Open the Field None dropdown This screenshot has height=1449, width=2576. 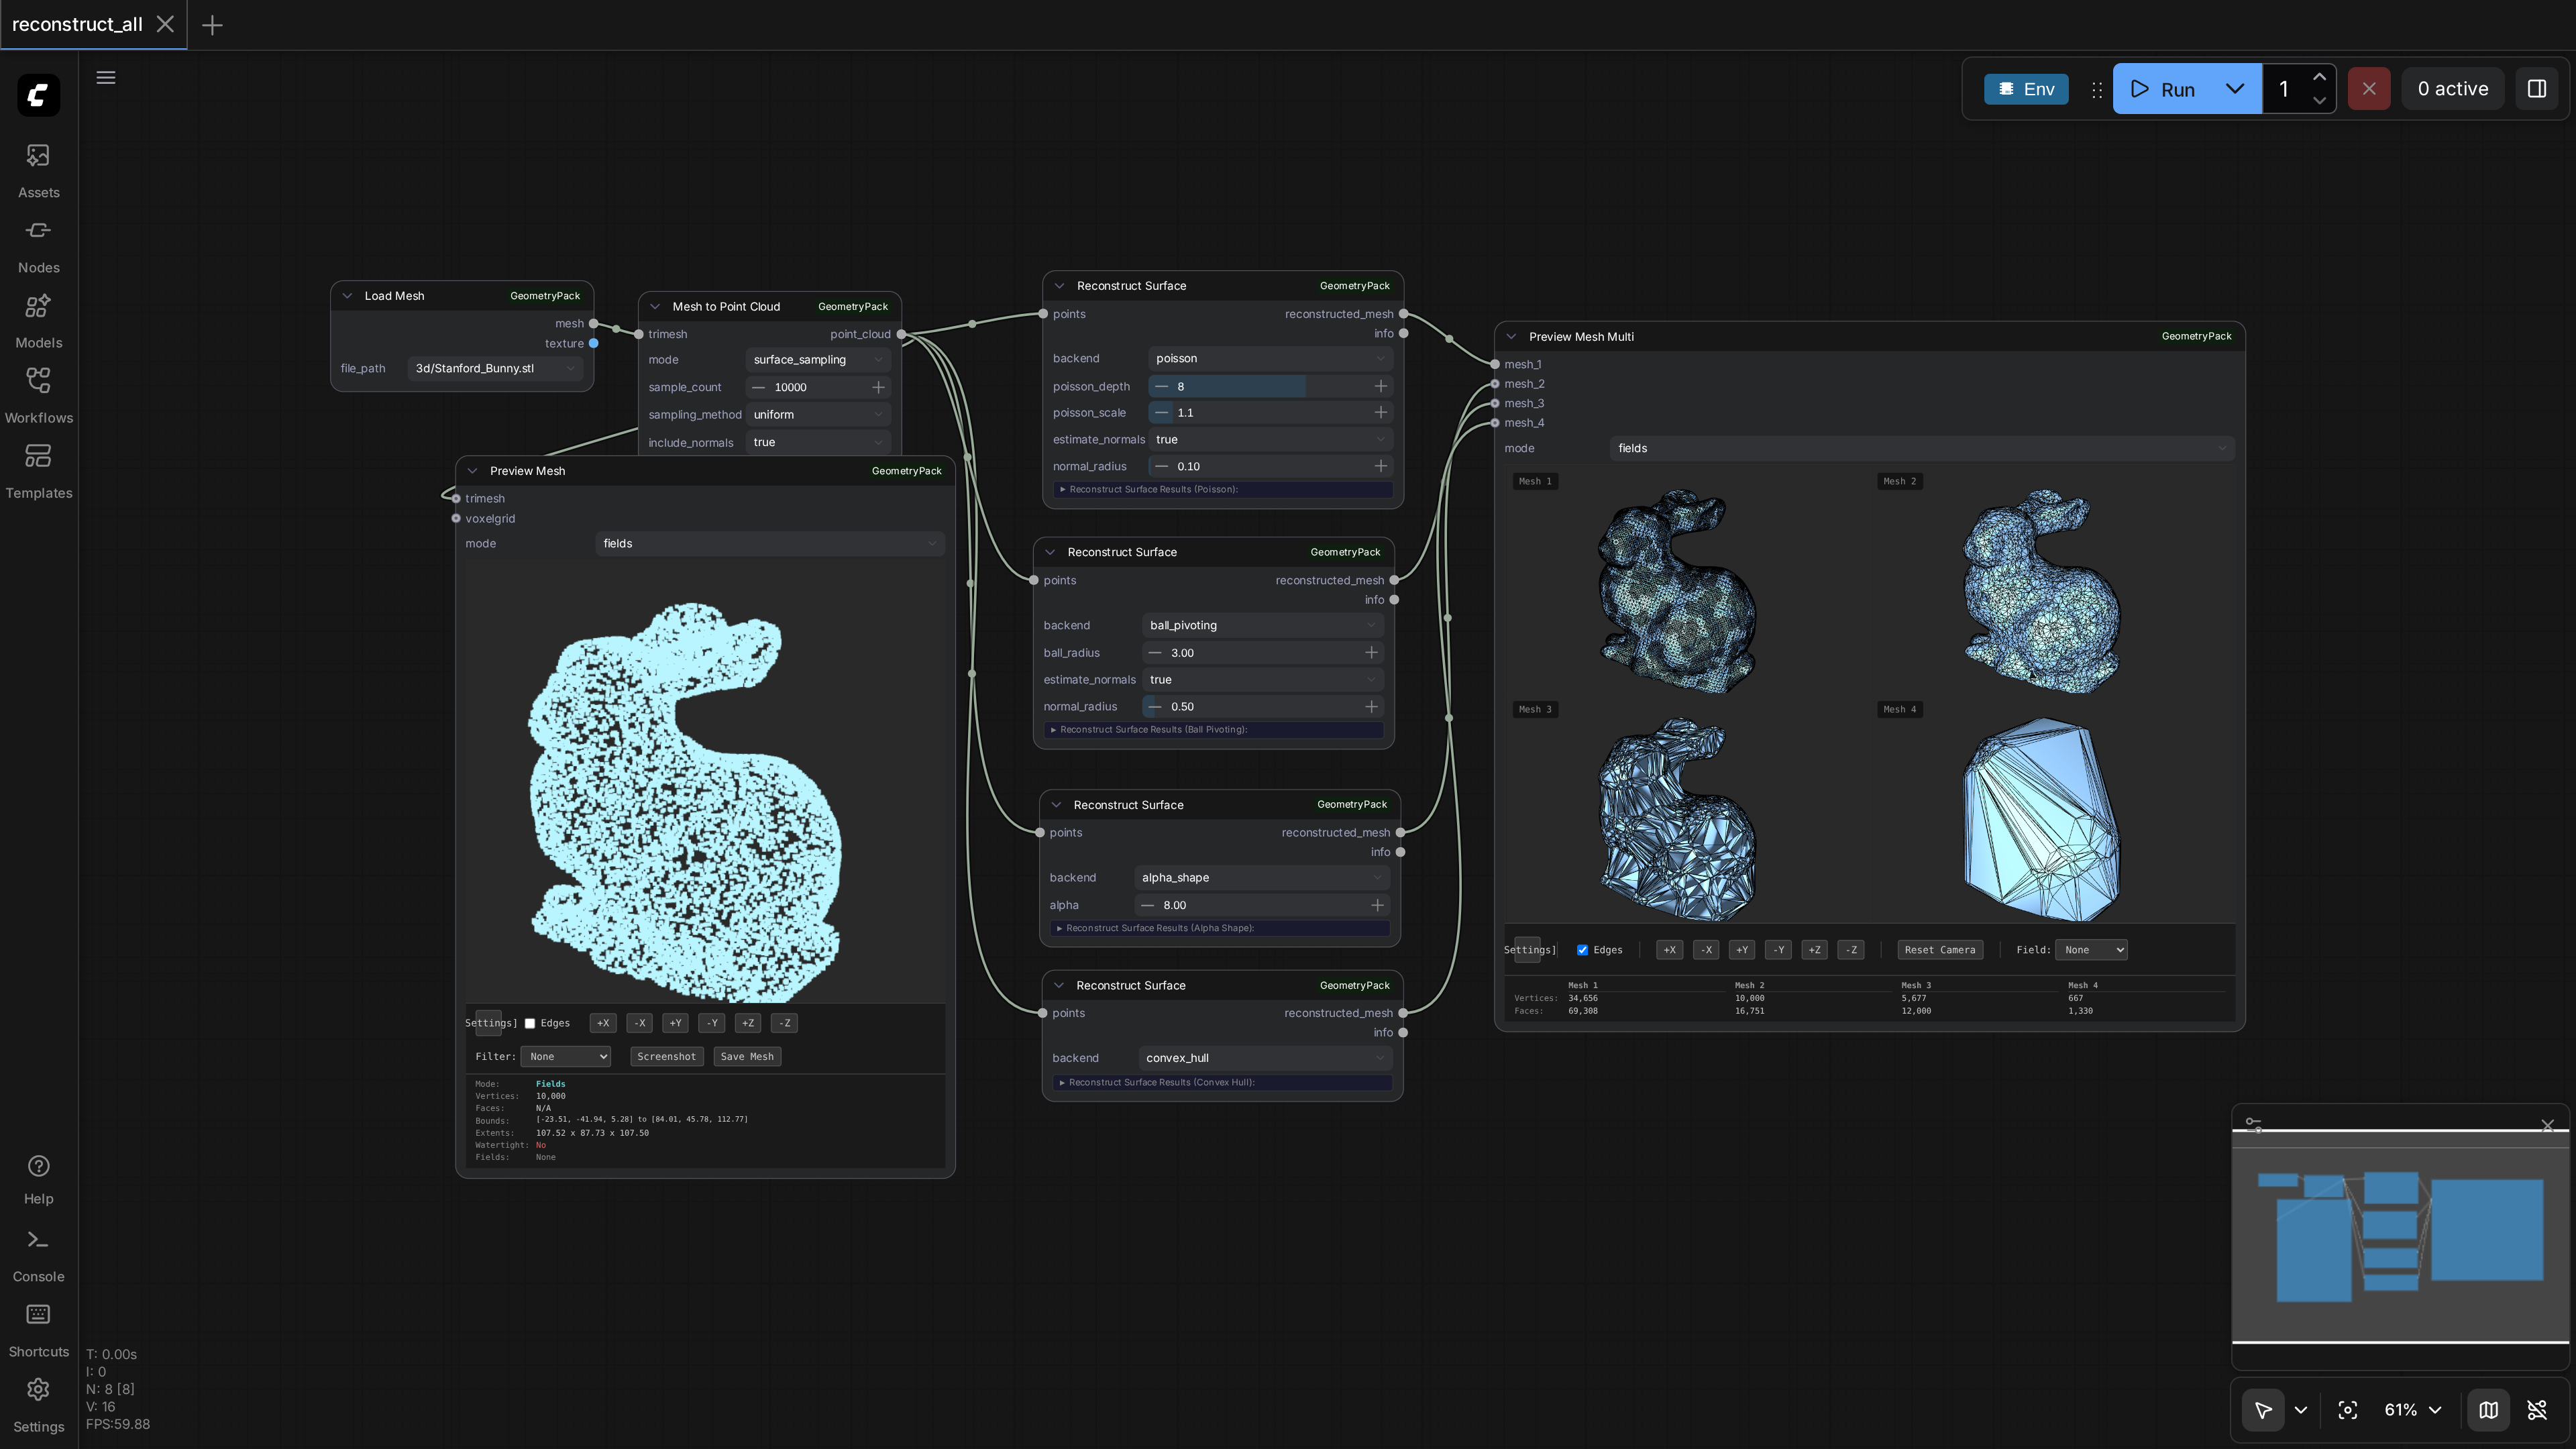[x=2091, y=951]
